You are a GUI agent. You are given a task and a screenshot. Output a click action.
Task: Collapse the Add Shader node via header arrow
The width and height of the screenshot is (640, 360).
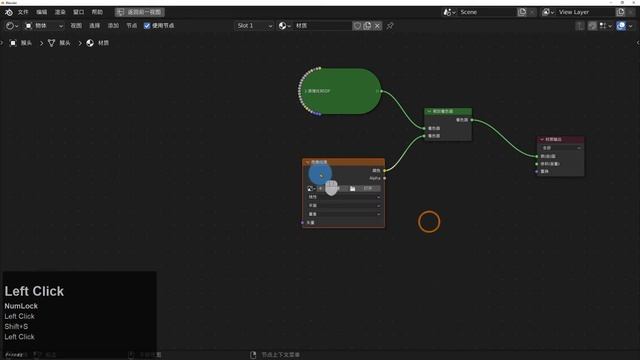point(429,111)
